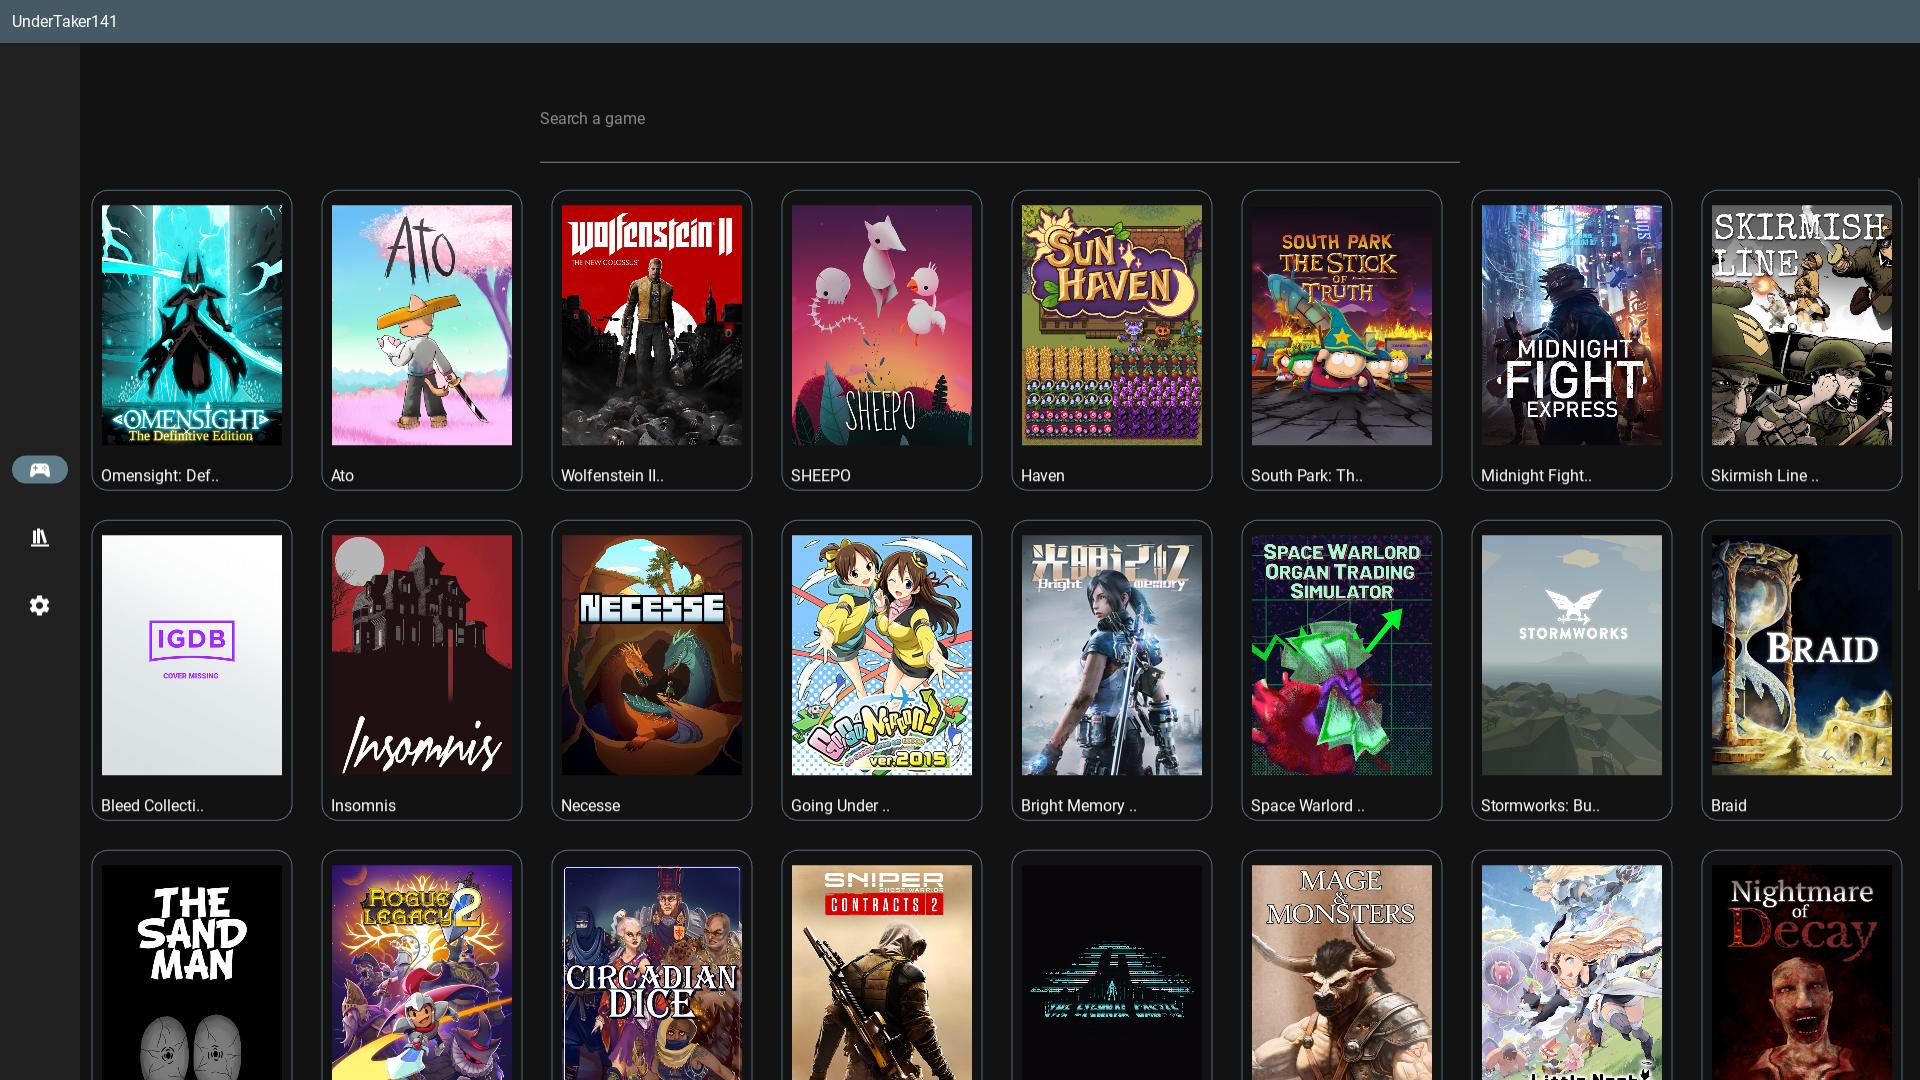Select the Ato game cover
Screen dimensions: 1920x1080
pos(422,325)
